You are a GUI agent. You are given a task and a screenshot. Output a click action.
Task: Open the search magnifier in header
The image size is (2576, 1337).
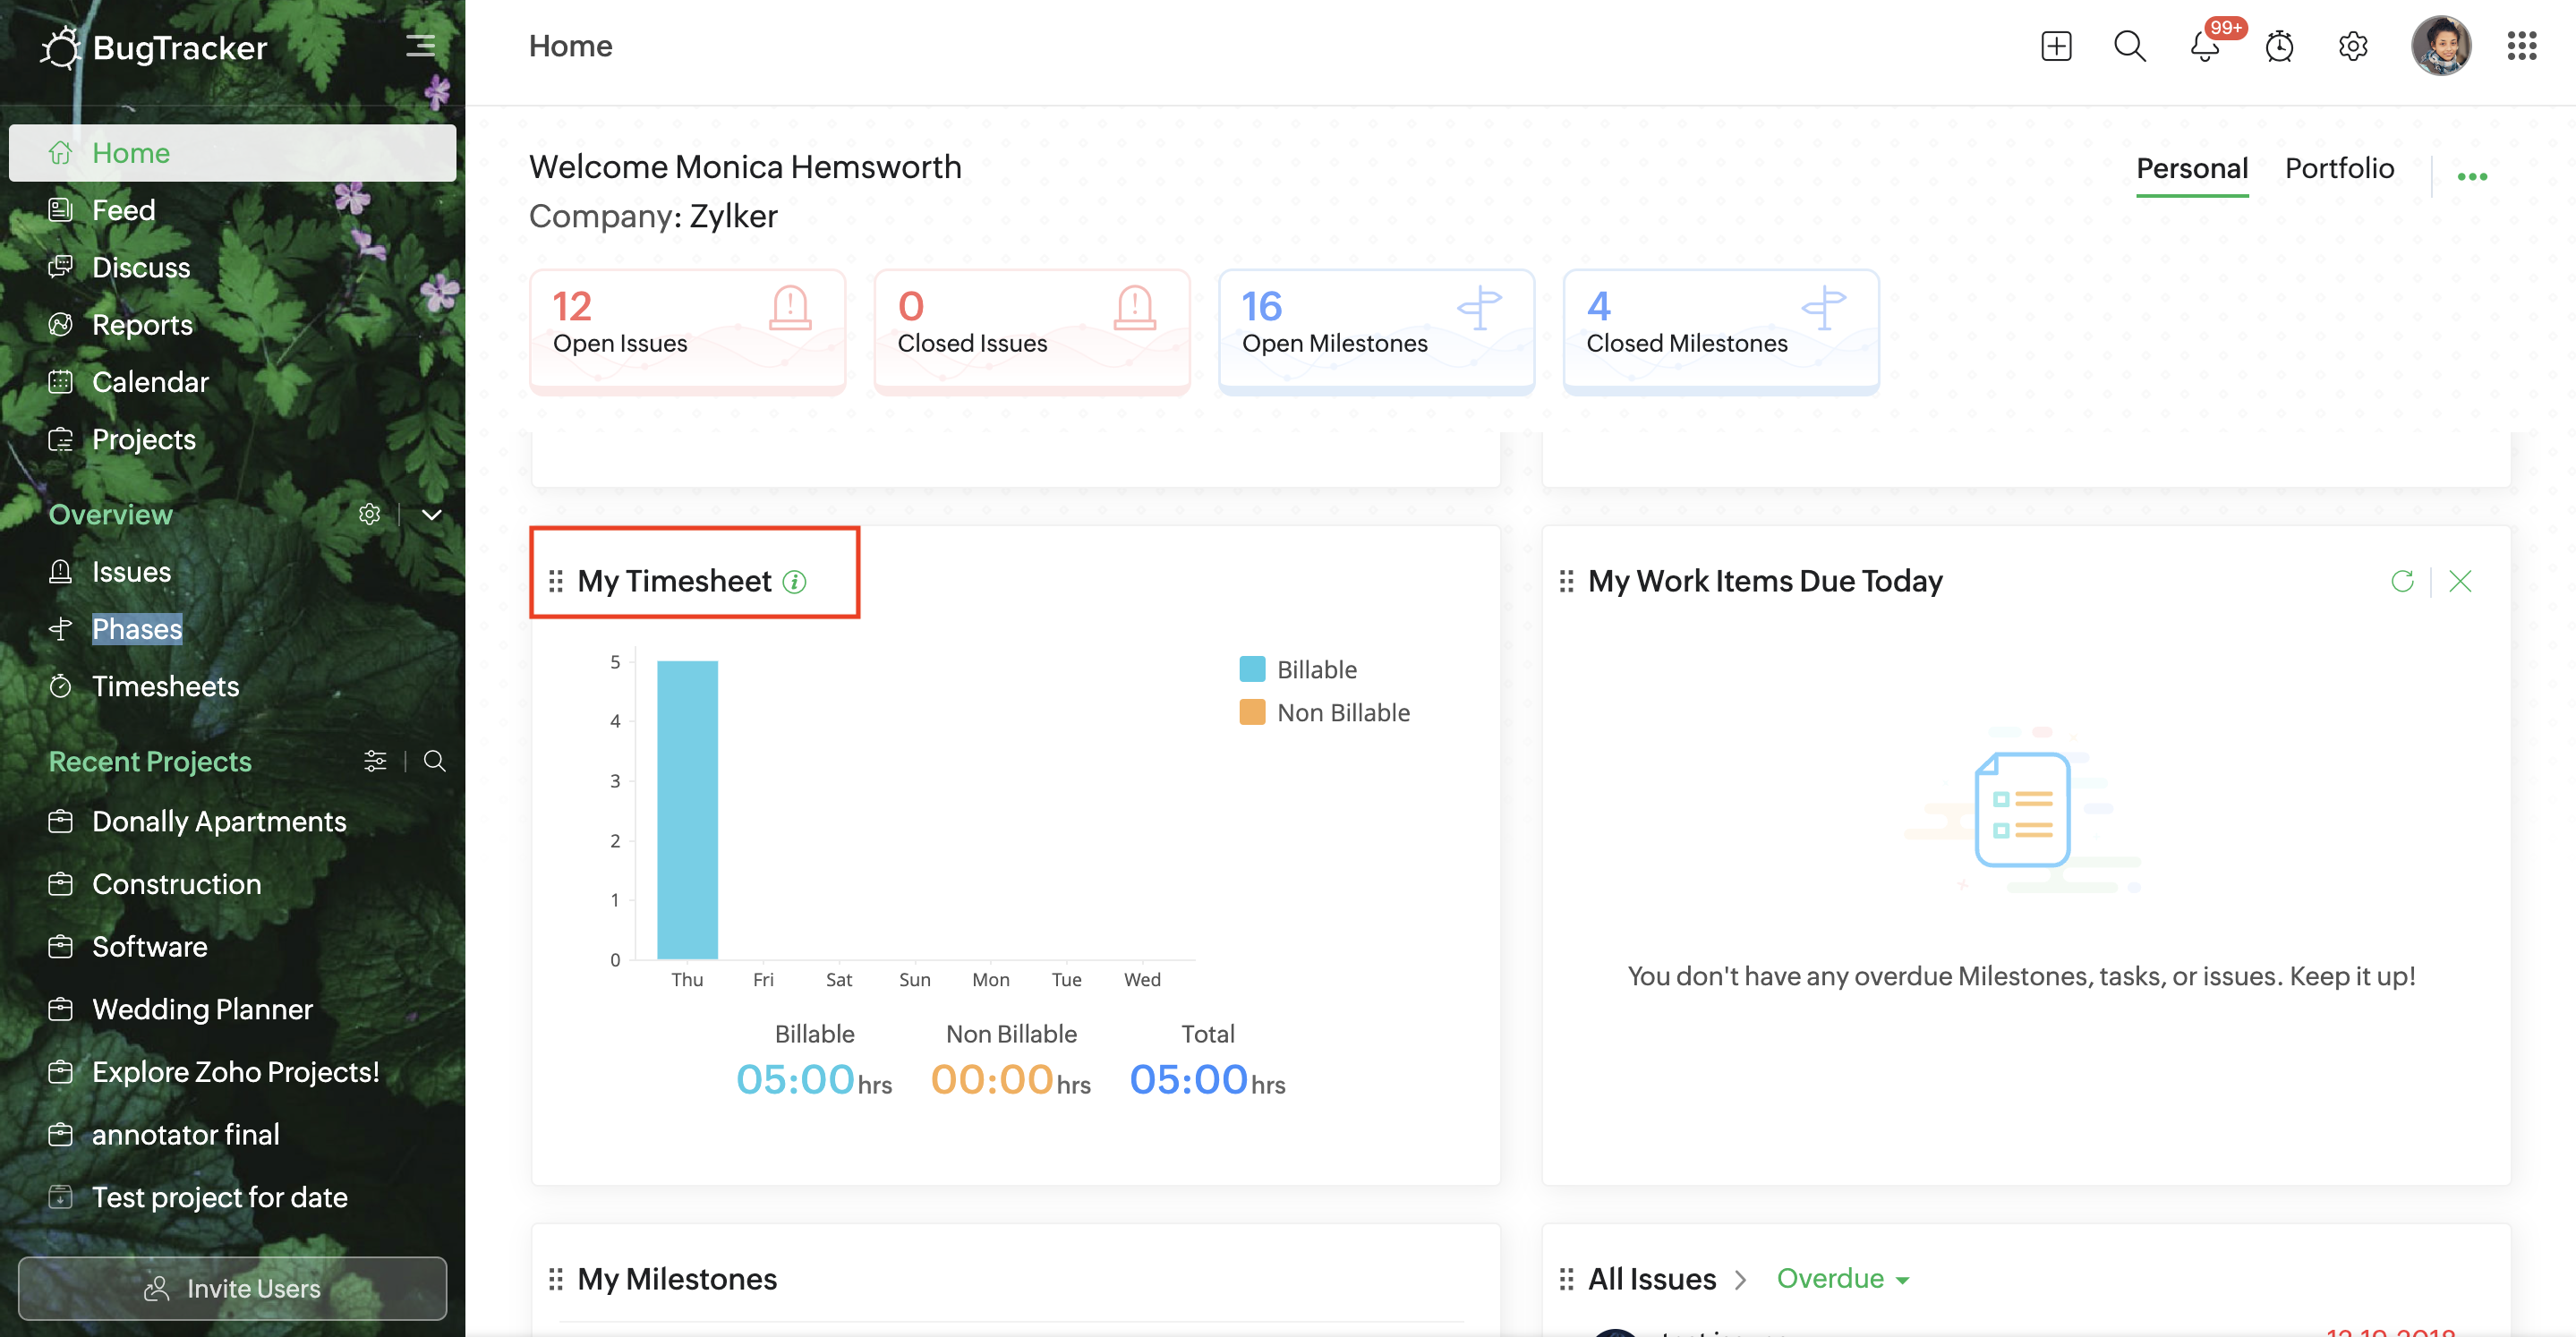point(2129,46)
